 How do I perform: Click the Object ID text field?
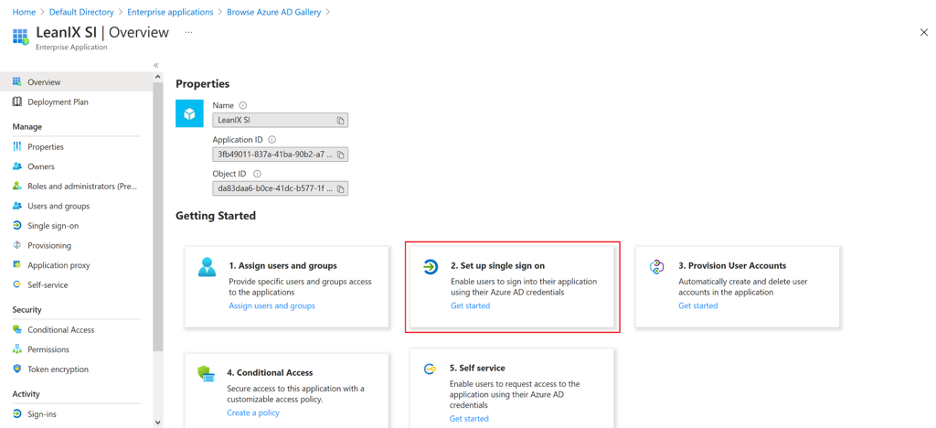coord(280,189)
